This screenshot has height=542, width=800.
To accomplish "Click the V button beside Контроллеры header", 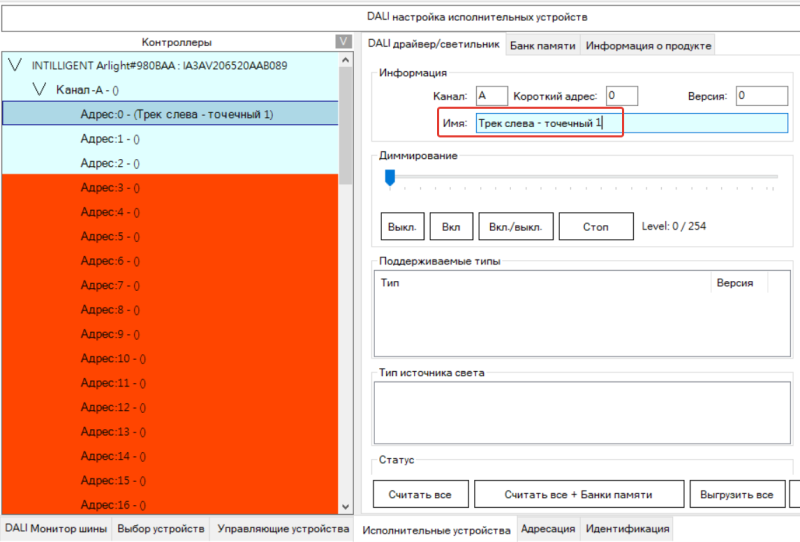I will tap(343, 41).
